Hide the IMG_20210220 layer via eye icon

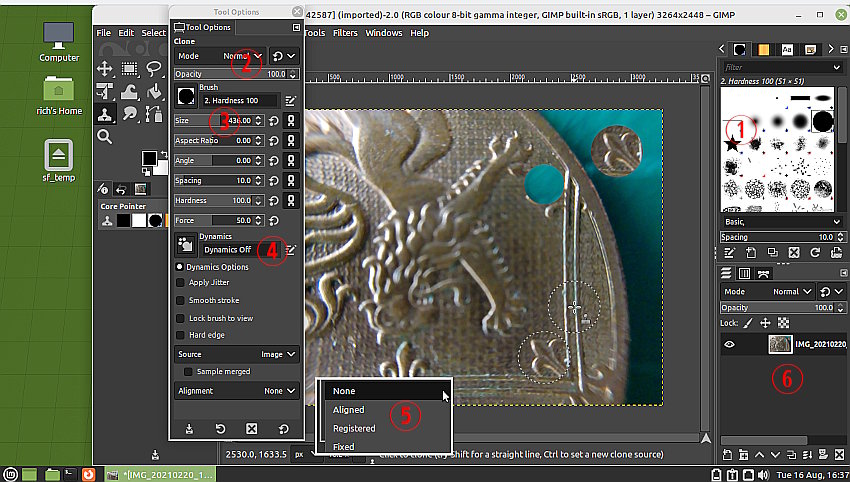tap(729, 344)
